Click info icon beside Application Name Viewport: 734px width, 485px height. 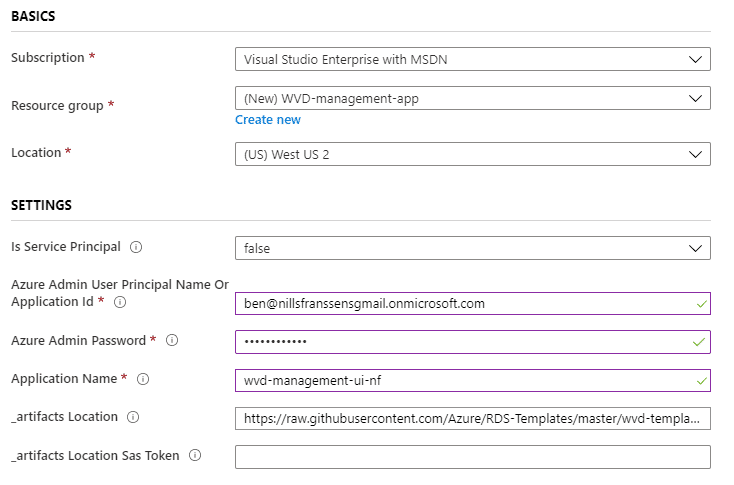pyautogui.click(x=143, y=379)
